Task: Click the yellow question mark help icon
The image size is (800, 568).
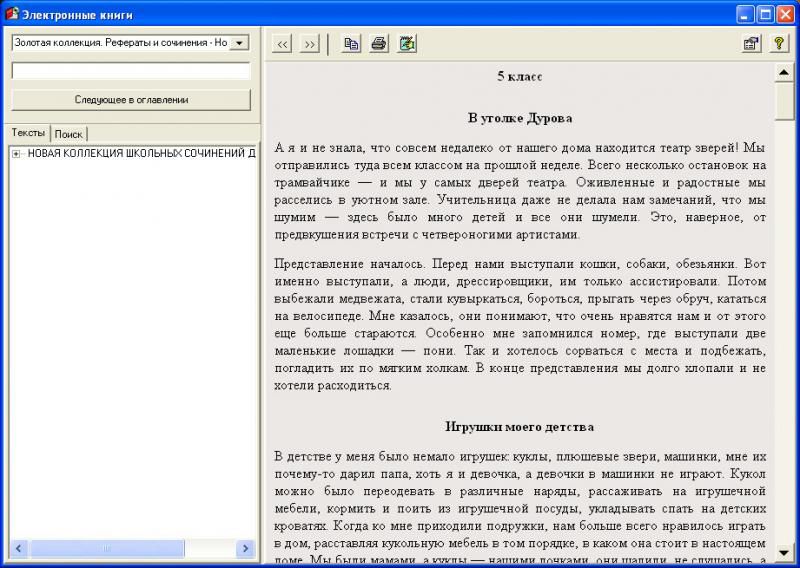Action: [778, 44]
